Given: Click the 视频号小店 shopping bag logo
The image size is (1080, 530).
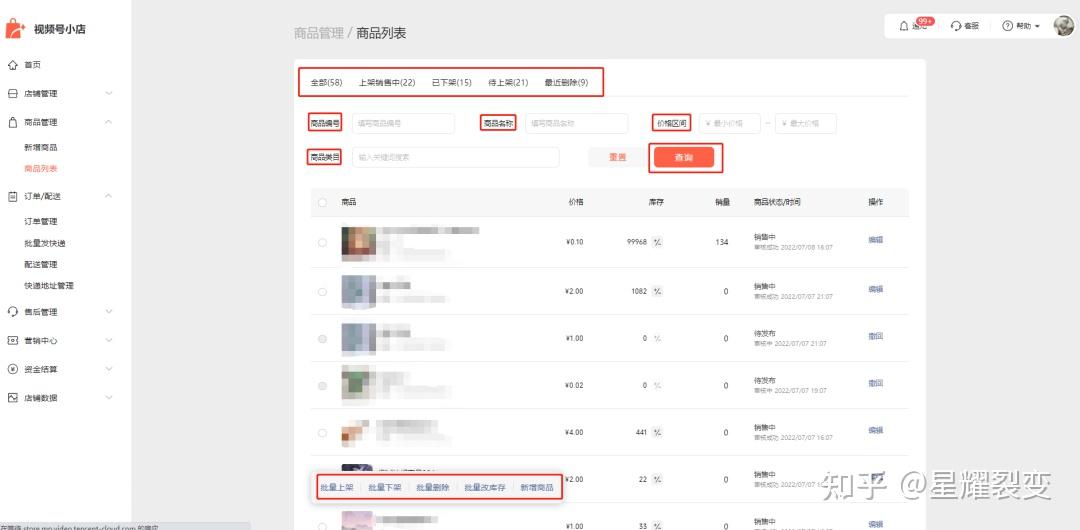Looking at the screenshot, I should pos(15,28).
